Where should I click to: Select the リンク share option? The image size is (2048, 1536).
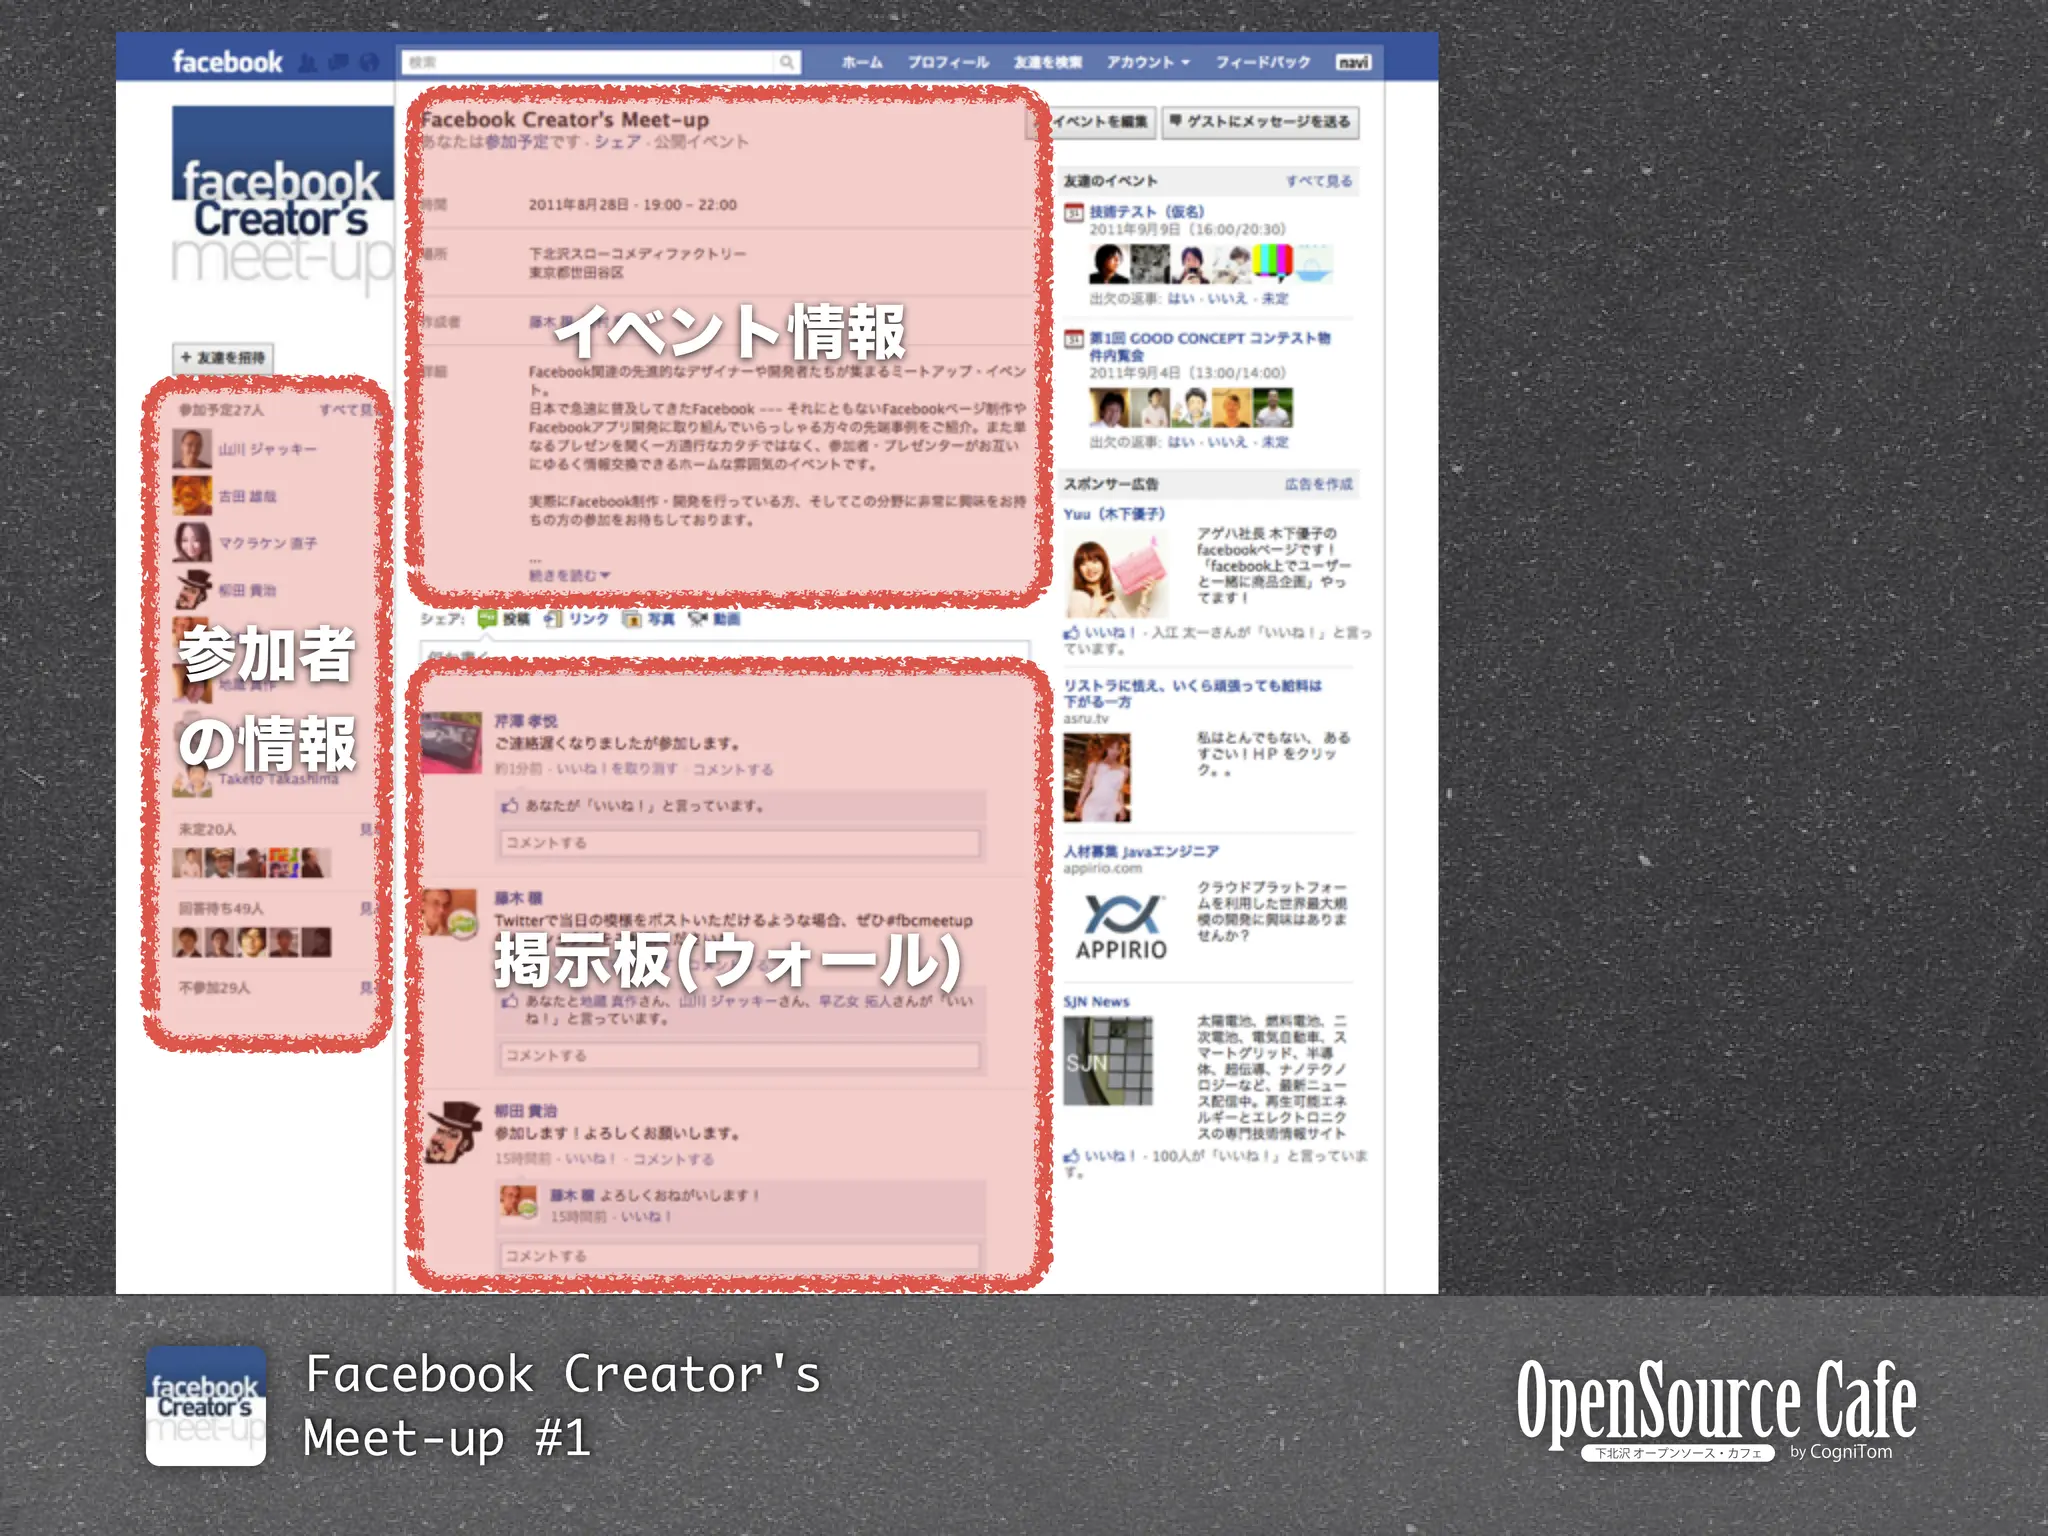pos(578,619)
